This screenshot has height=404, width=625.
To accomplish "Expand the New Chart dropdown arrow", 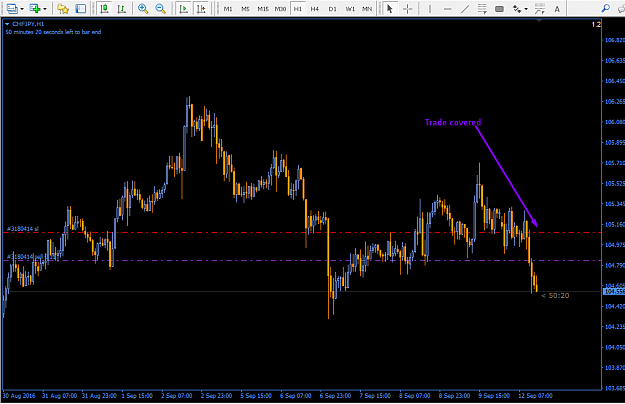I will click(45, 9).
